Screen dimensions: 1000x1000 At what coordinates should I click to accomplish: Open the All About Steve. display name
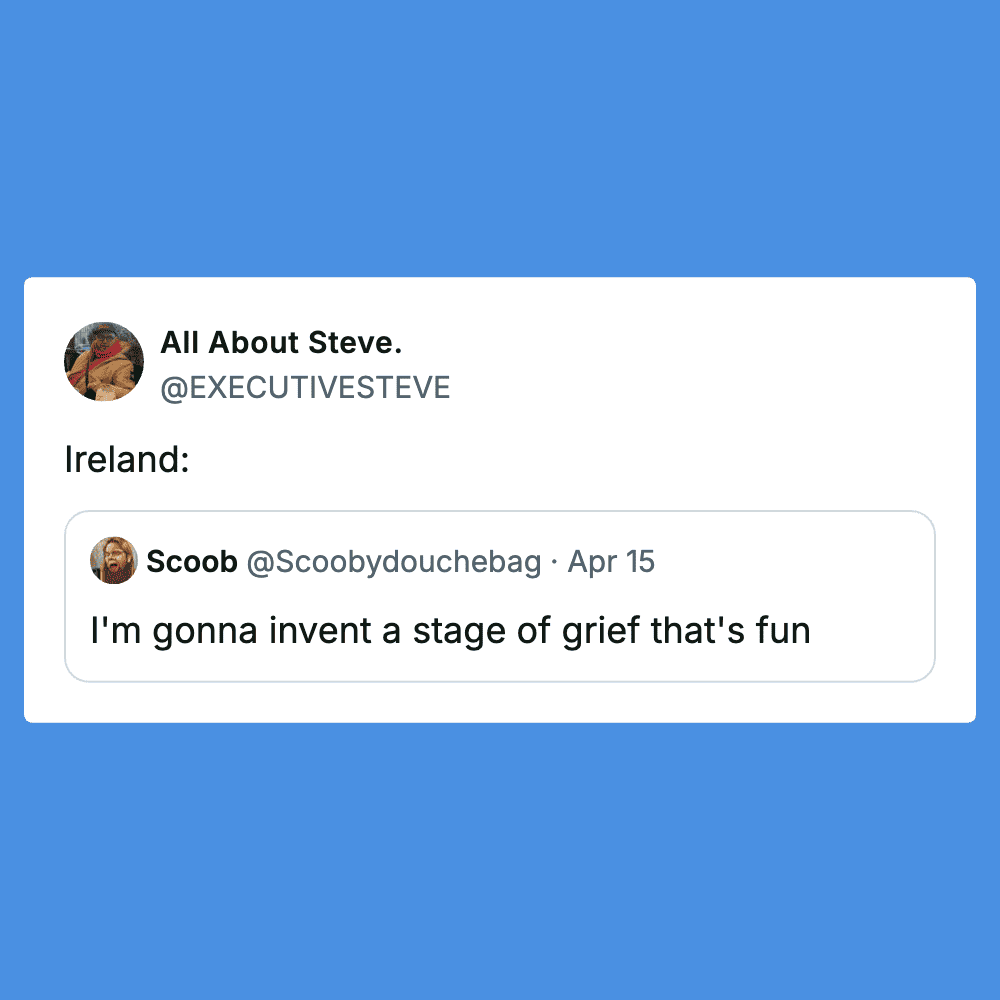[281, 343]
